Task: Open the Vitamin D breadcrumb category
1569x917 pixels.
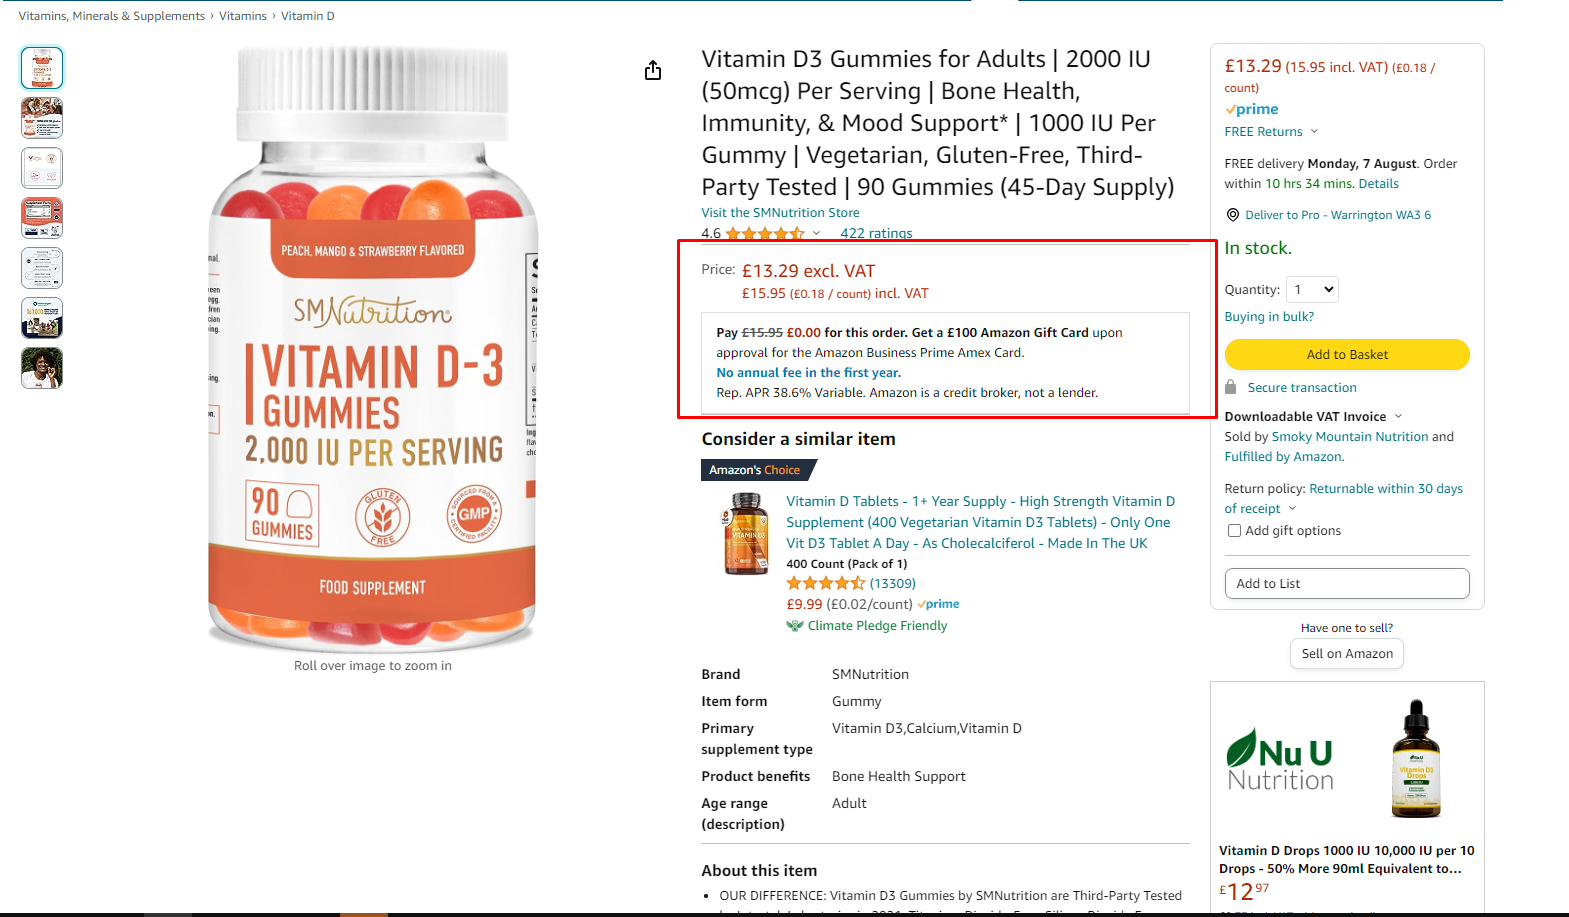Action: point(308,16)
